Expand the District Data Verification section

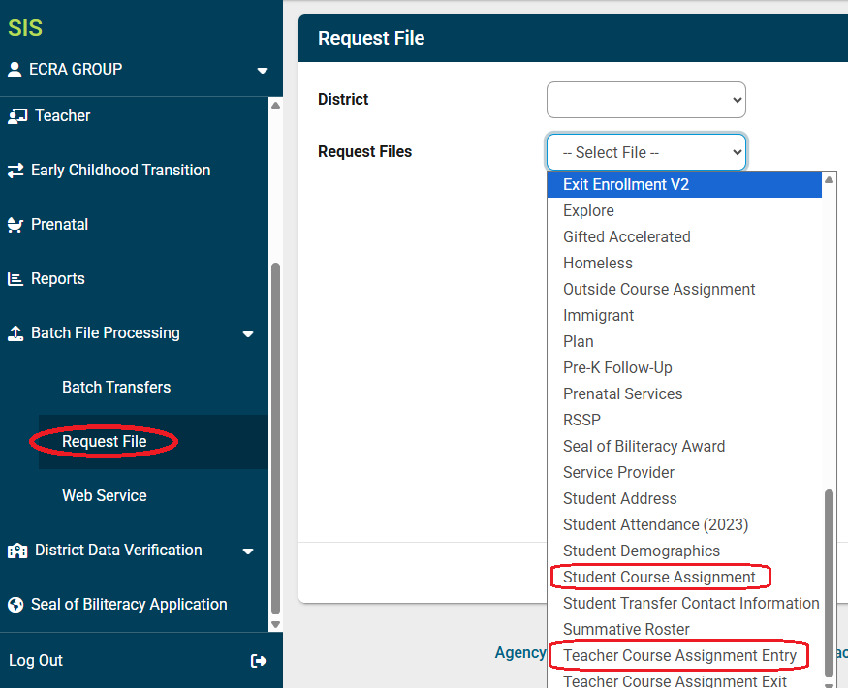248,551
